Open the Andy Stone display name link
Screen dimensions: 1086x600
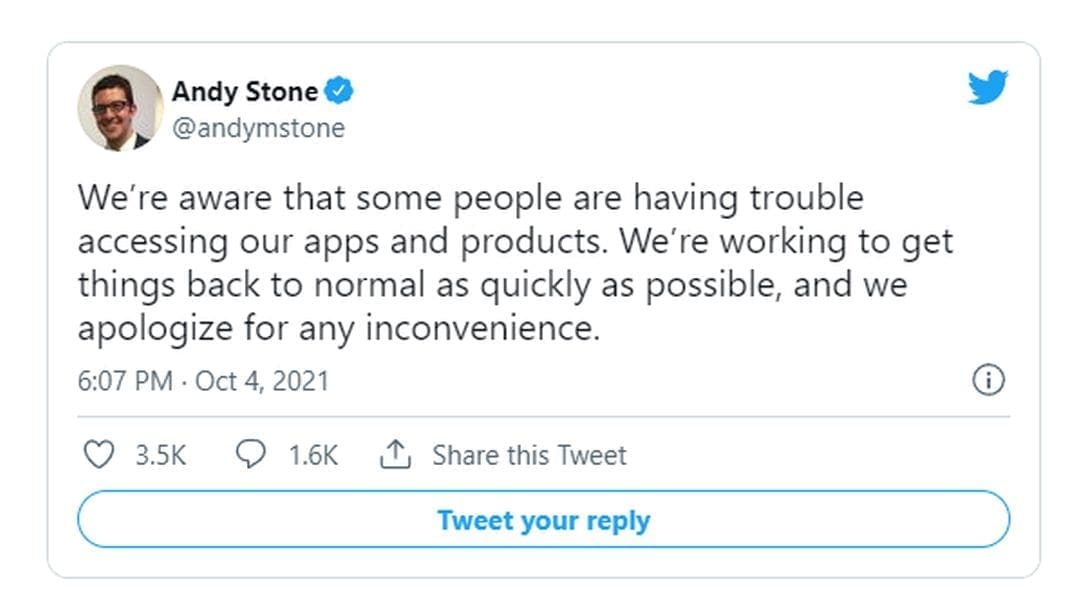245,92
